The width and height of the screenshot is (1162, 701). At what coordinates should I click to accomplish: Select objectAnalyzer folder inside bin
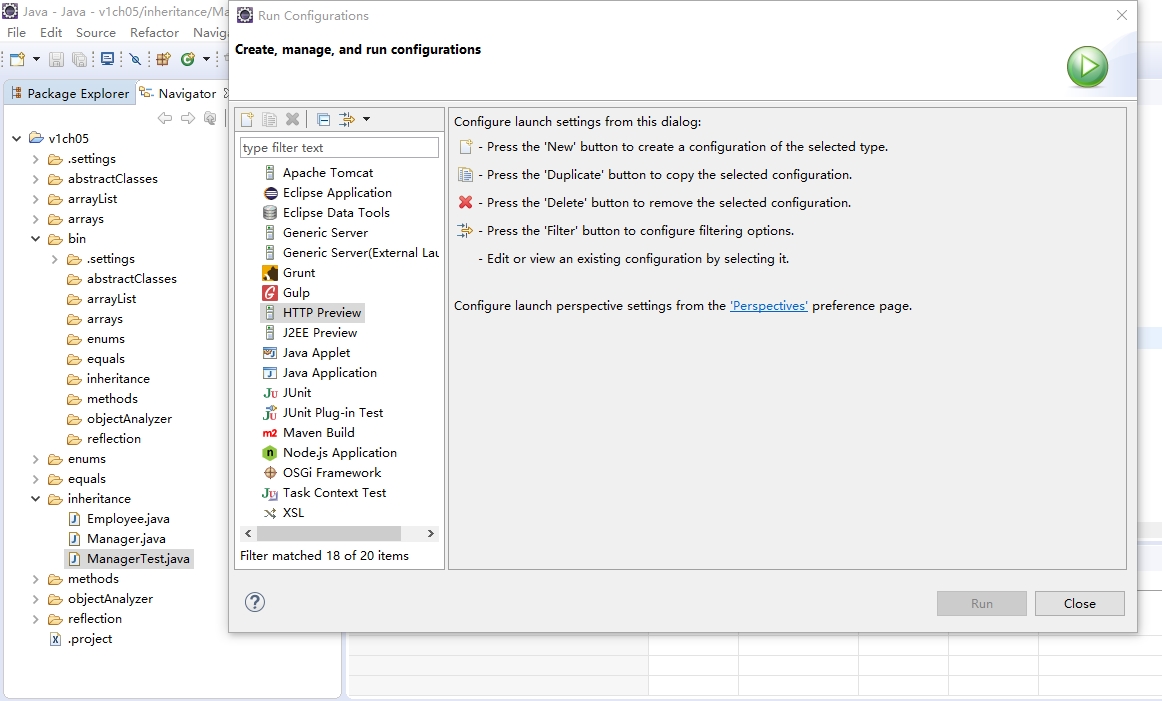(119, 419)
